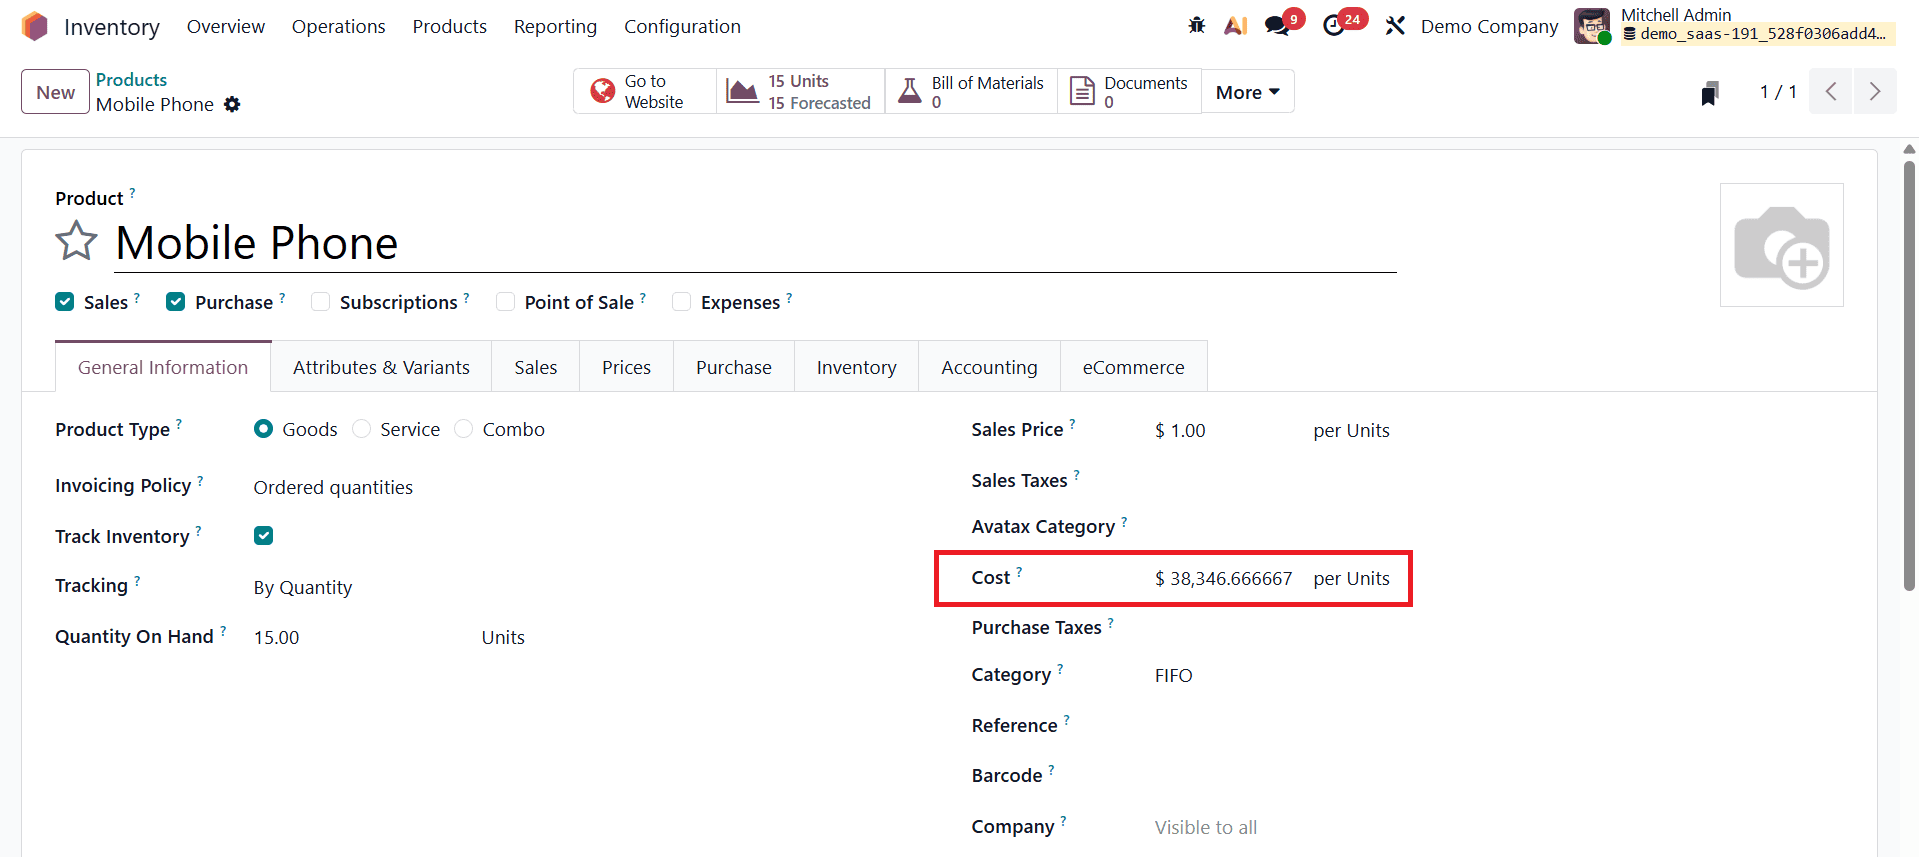Switch to the Inventory tab

(856, 367)
